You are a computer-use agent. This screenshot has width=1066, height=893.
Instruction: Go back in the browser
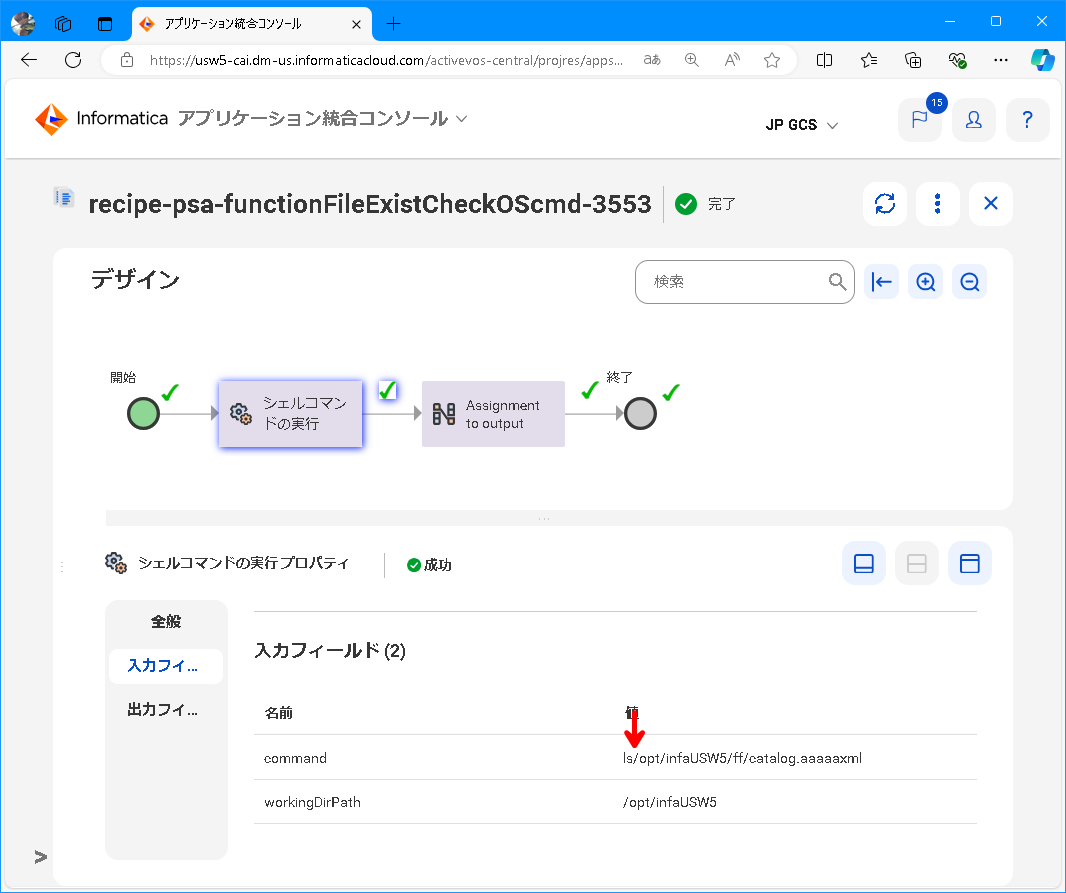click(x=29, y=60)
